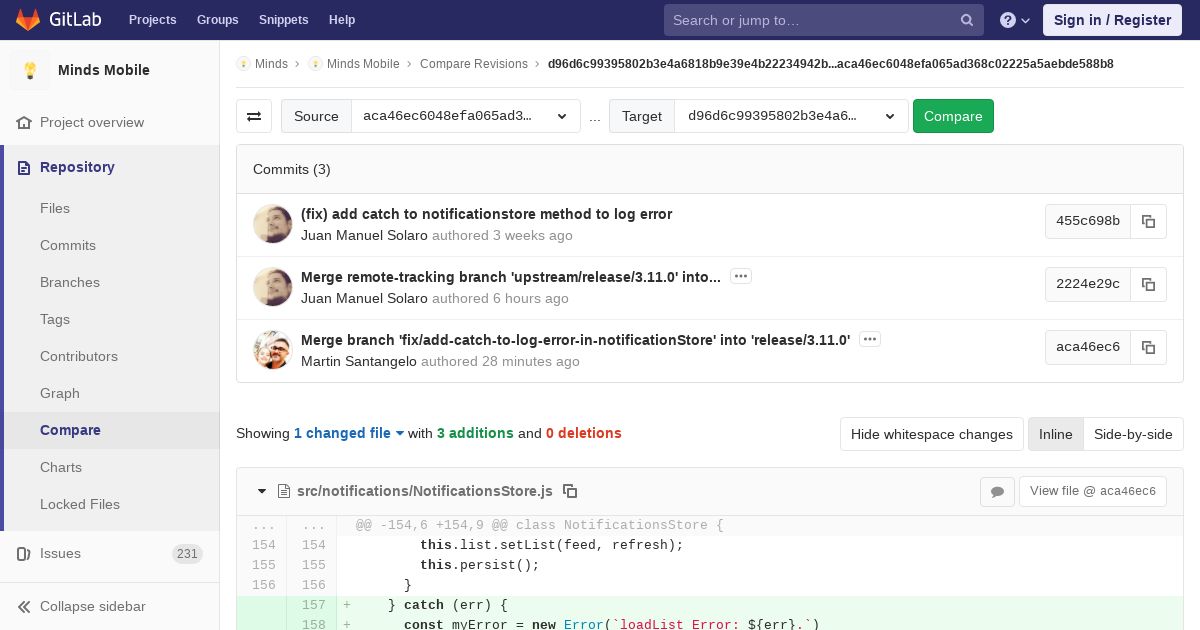The width and height of the screenshot is (1200, 630).
Task: Click the Minds Mobile sidebar title
Action: [104, 70]
